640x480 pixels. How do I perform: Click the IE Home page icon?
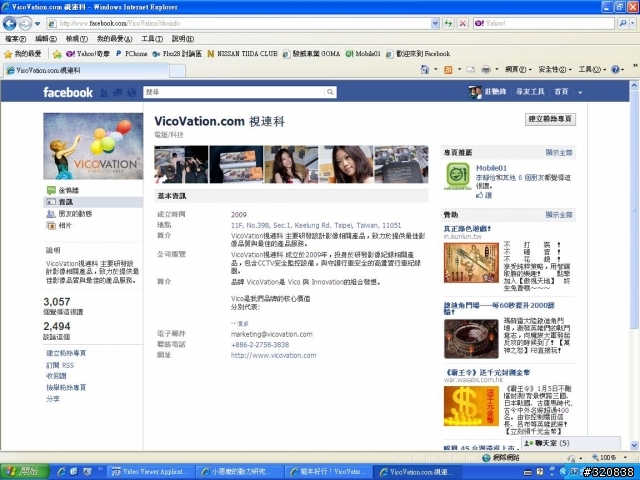pyautogui.click(x=425, y=69)
